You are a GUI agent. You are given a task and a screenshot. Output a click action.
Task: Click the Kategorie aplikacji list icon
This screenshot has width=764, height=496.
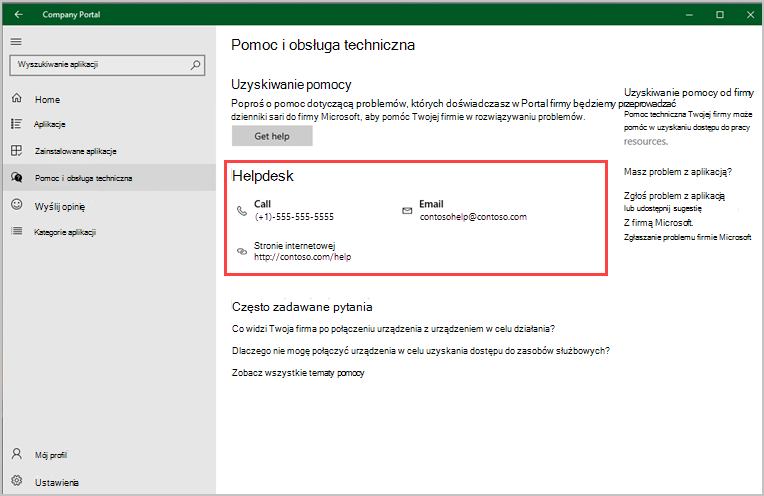pos(17,231)
